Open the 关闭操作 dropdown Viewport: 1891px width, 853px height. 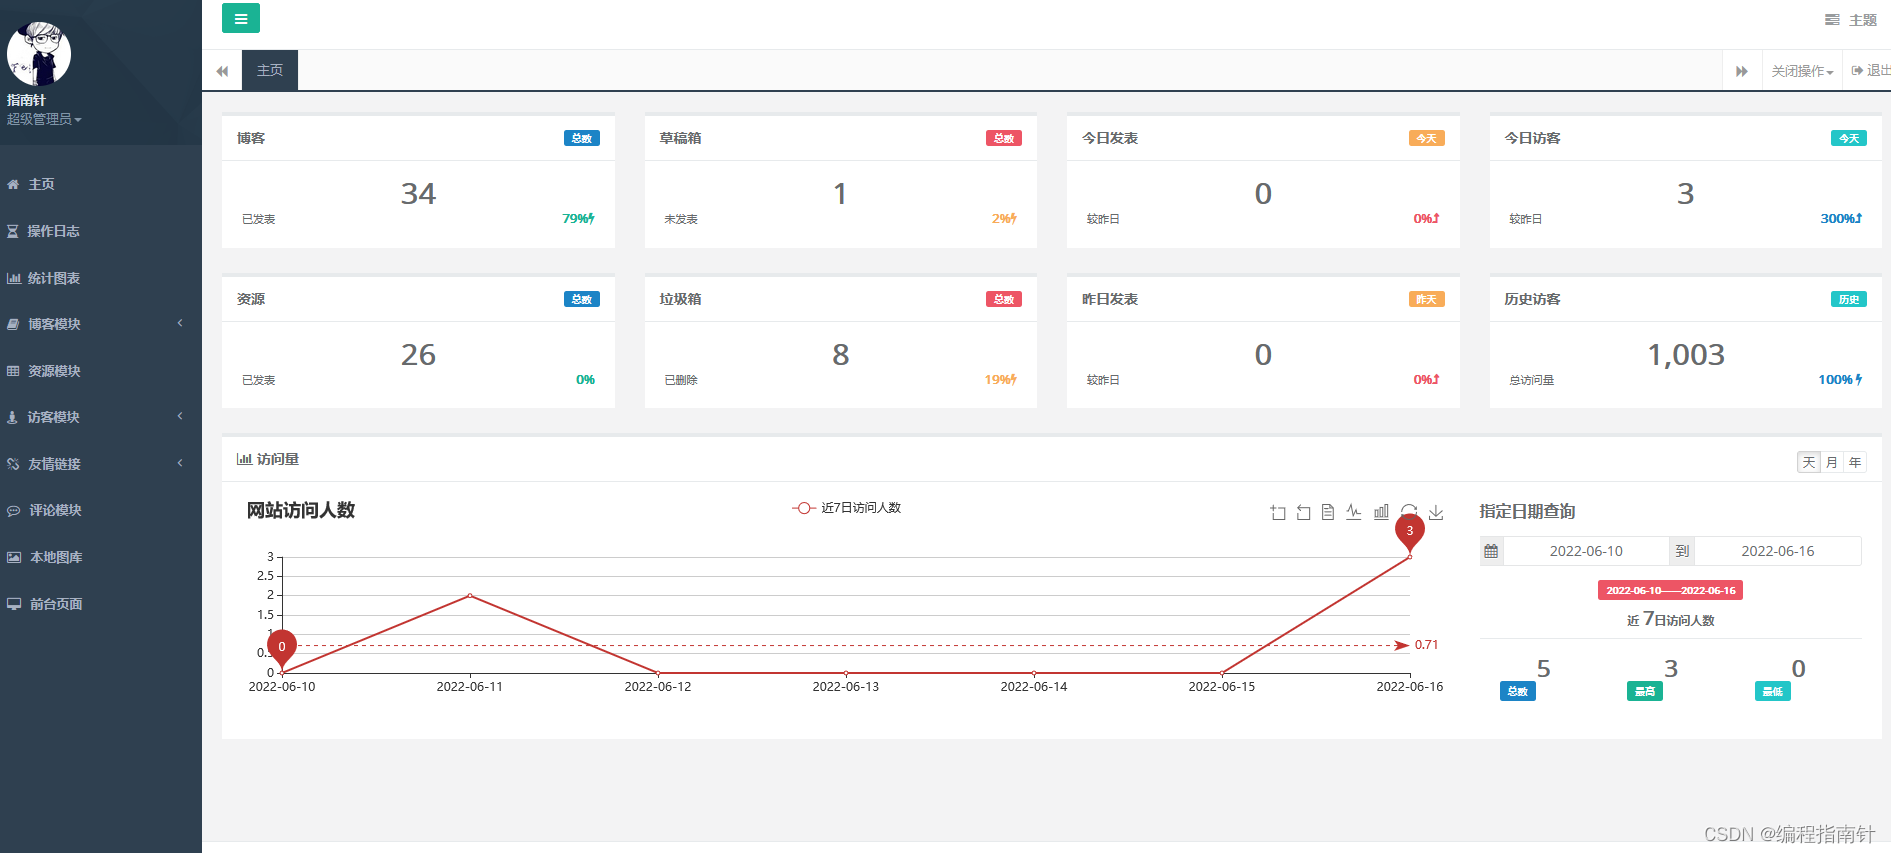pyautogui.click(x=1802, y=71)
